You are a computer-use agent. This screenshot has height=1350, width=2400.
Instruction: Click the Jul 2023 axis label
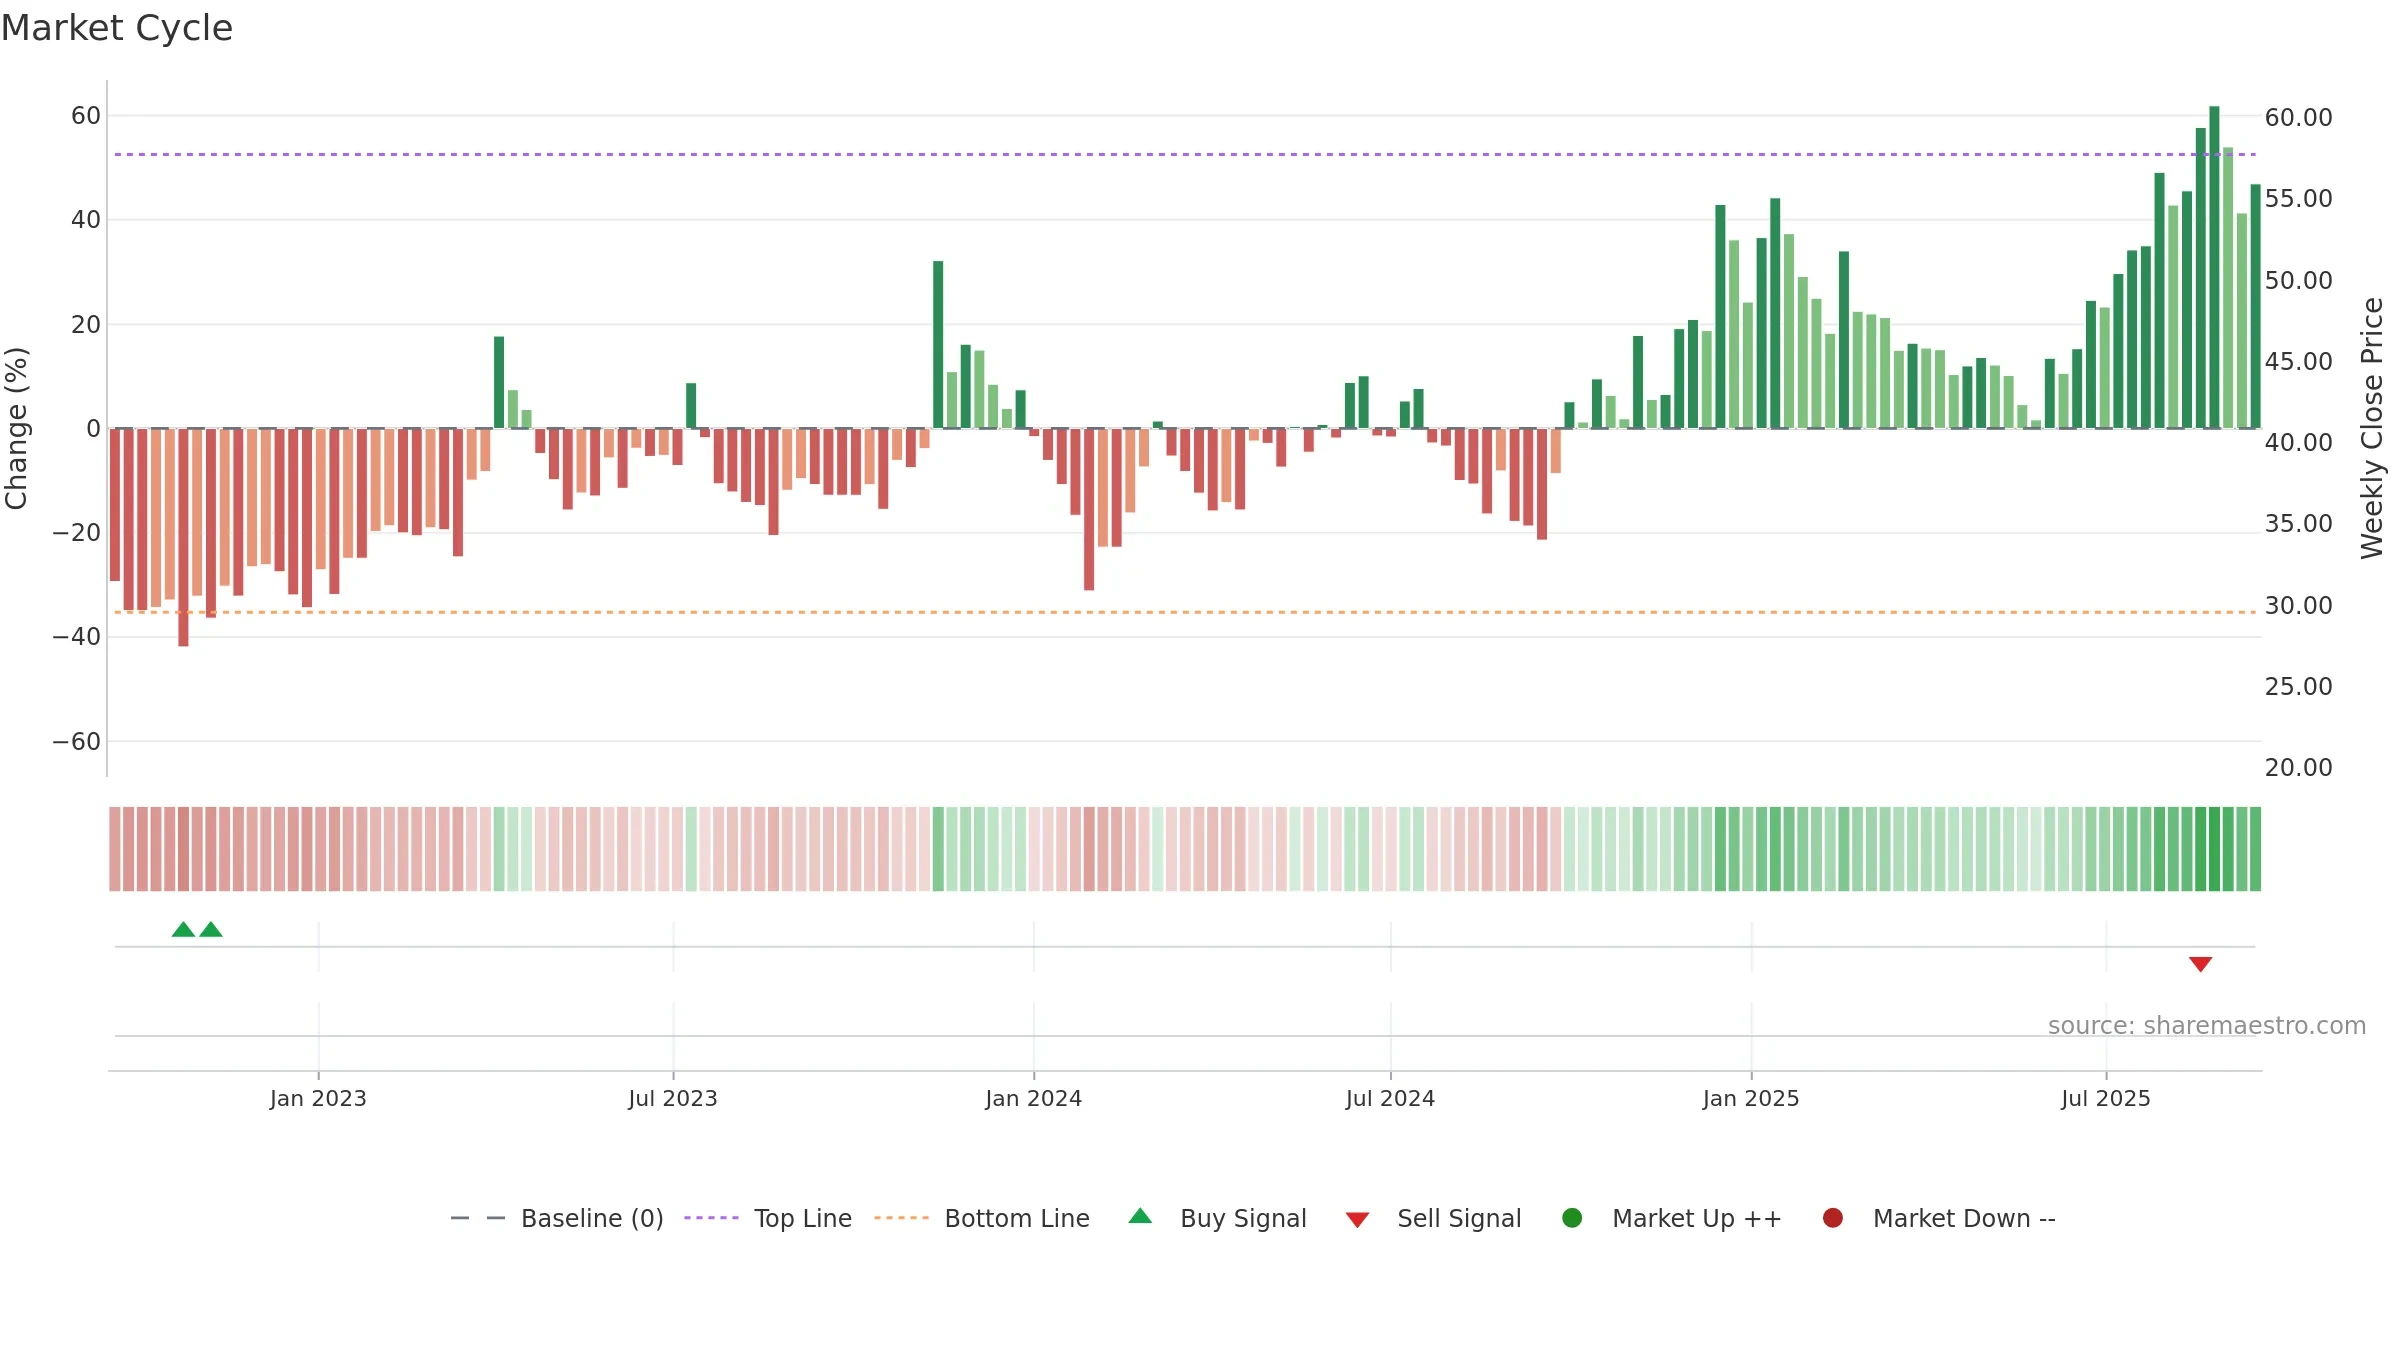[x=673, y=1098]
